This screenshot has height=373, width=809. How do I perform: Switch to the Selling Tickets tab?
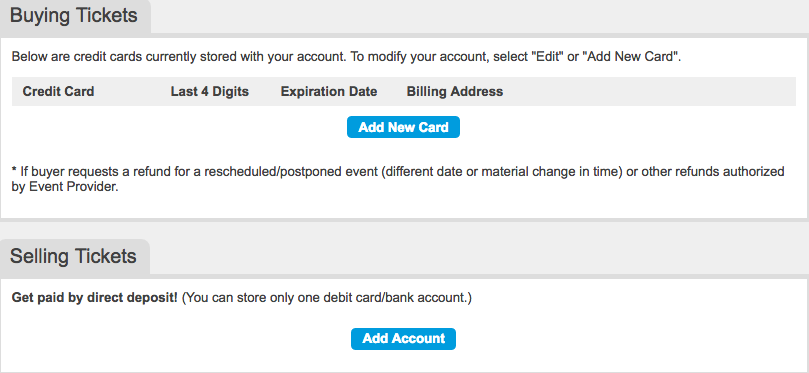[74, 256]
